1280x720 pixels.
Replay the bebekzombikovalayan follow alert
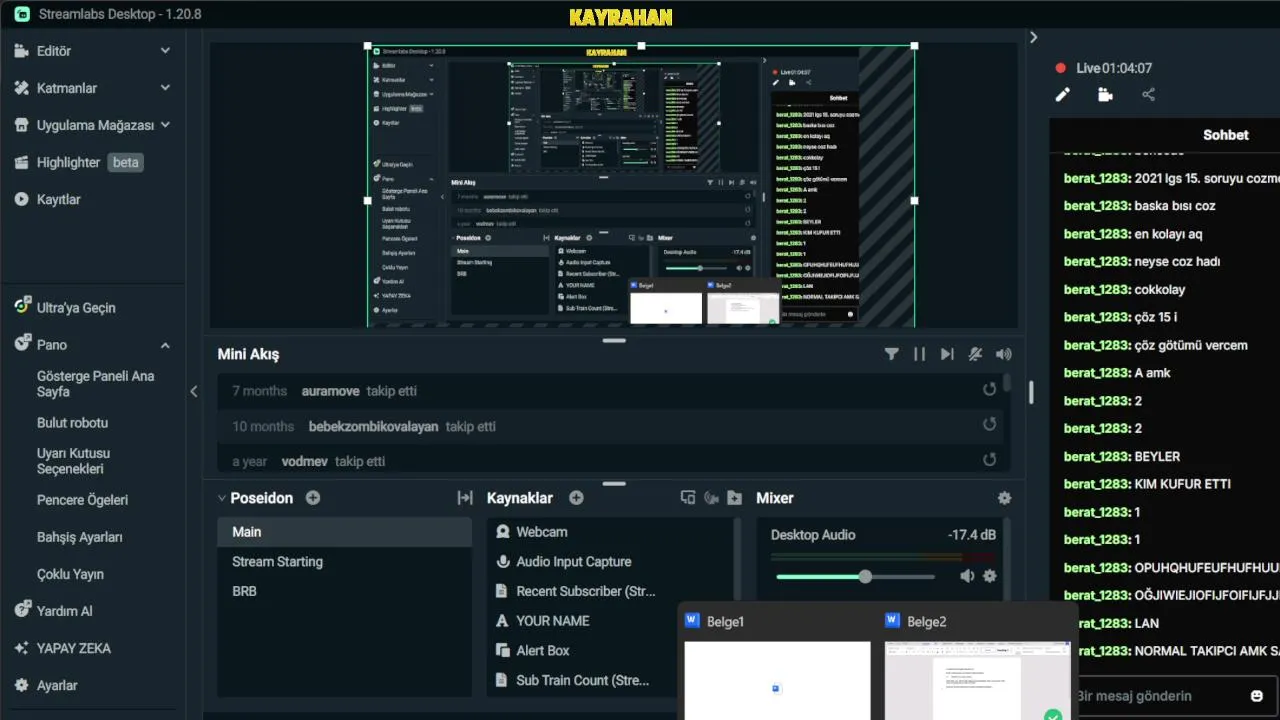coord(989,424)
